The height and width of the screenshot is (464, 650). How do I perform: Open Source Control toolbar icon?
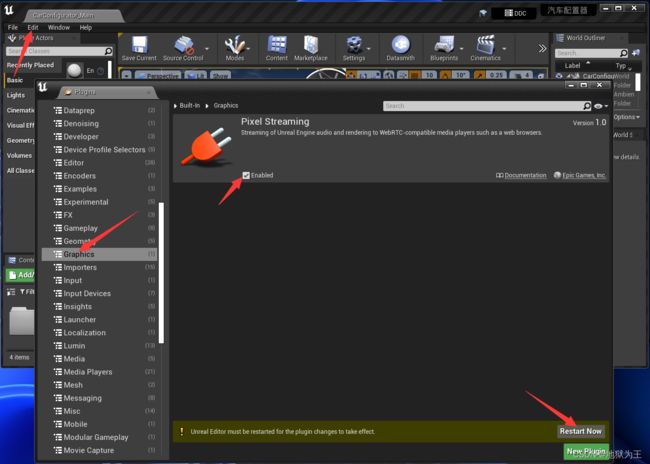point(183,49)
